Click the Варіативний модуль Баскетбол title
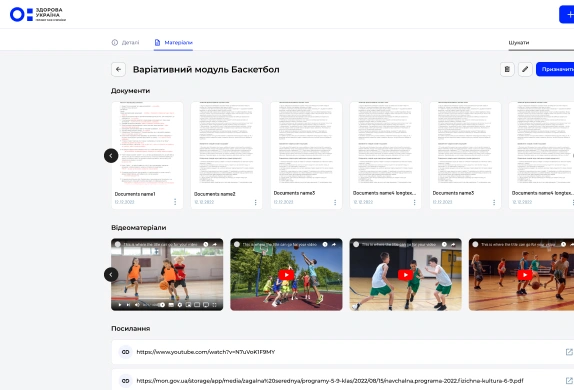Image resolution: width=574 pixels, height=390 pixels. [x=206, y=69]
